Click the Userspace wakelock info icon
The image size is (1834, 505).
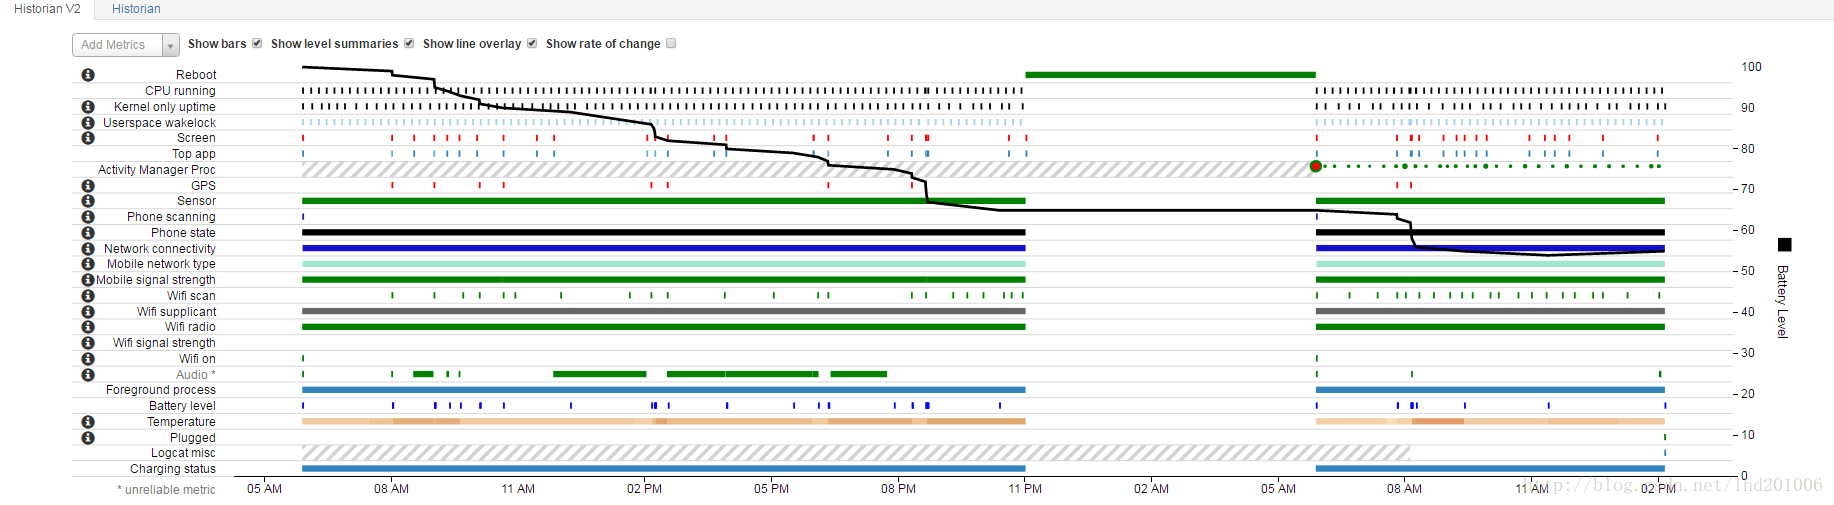[x=88, y=123]
